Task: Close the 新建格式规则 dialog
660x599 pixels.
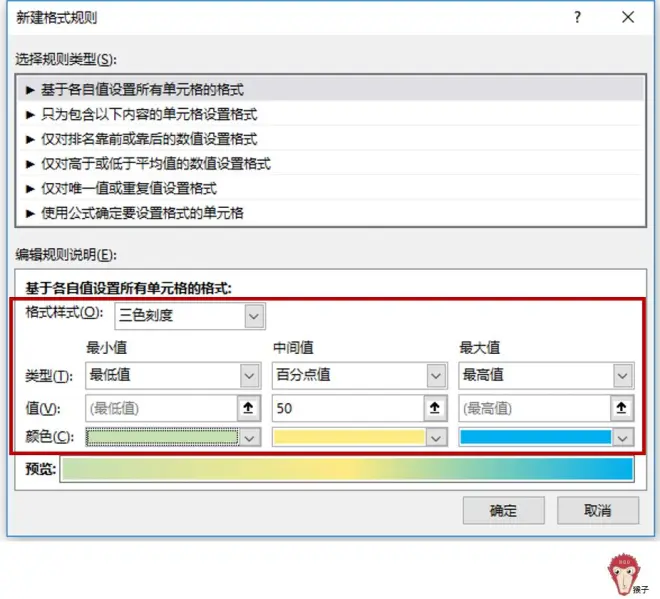Action: click(628, 17)
